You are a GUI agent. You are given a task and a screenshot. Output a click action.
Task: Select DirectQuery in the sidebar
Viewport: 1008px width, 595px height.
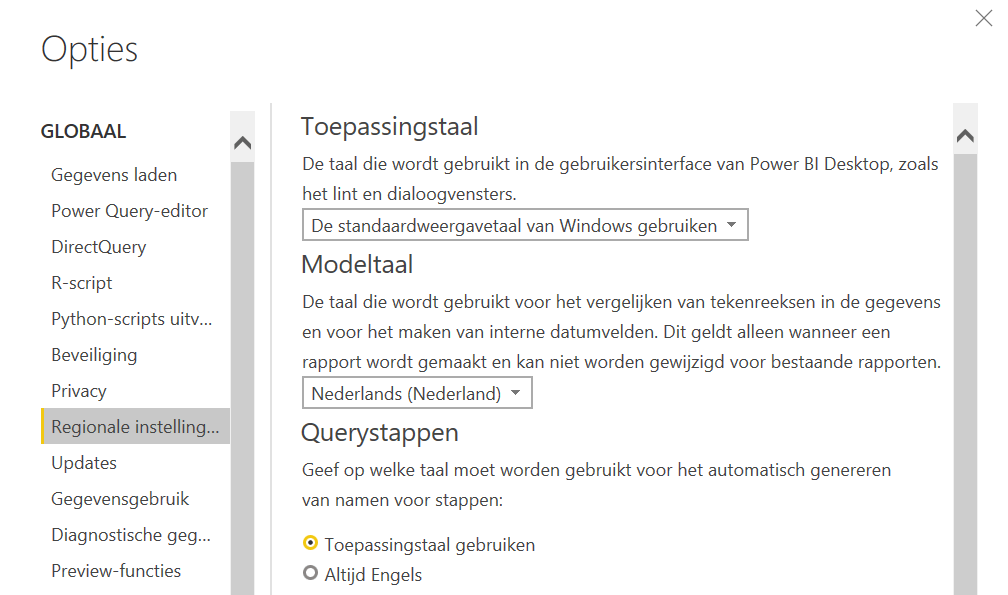98,247
